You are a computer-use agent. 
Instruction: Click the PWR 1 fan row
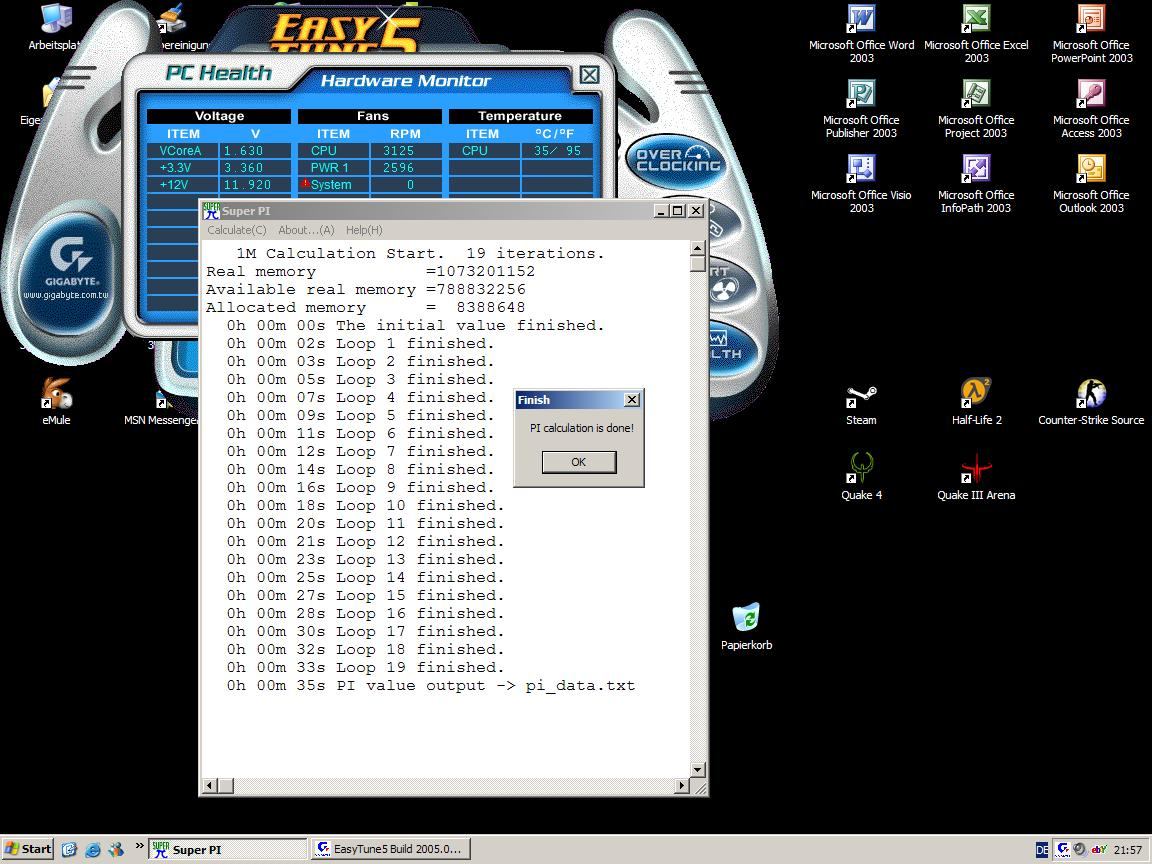[x=370, y=168]
